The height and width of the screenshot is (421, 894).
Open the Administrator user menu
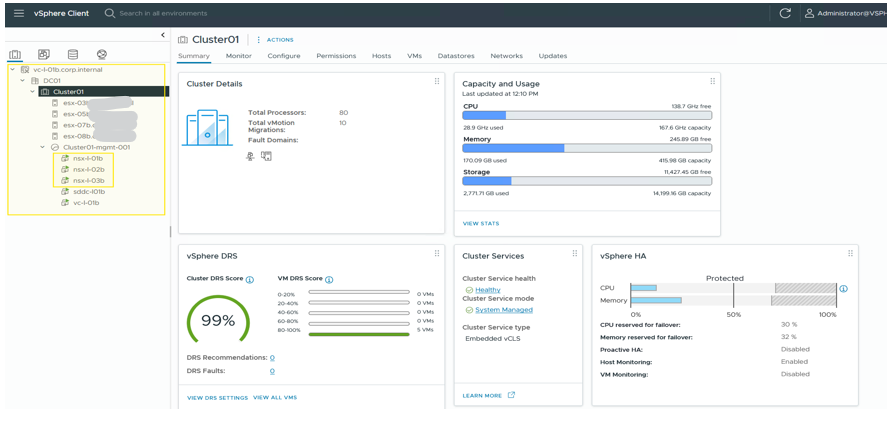[848, 14]
